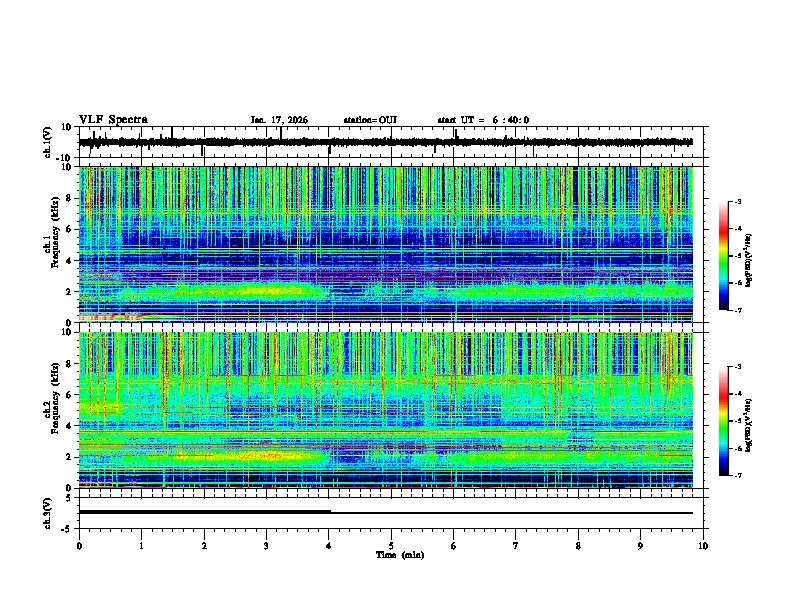This screenshot has width=792, height=612.
Task: Click the "5" tick on ch.3(V) axis
Action: click(69, 497)
